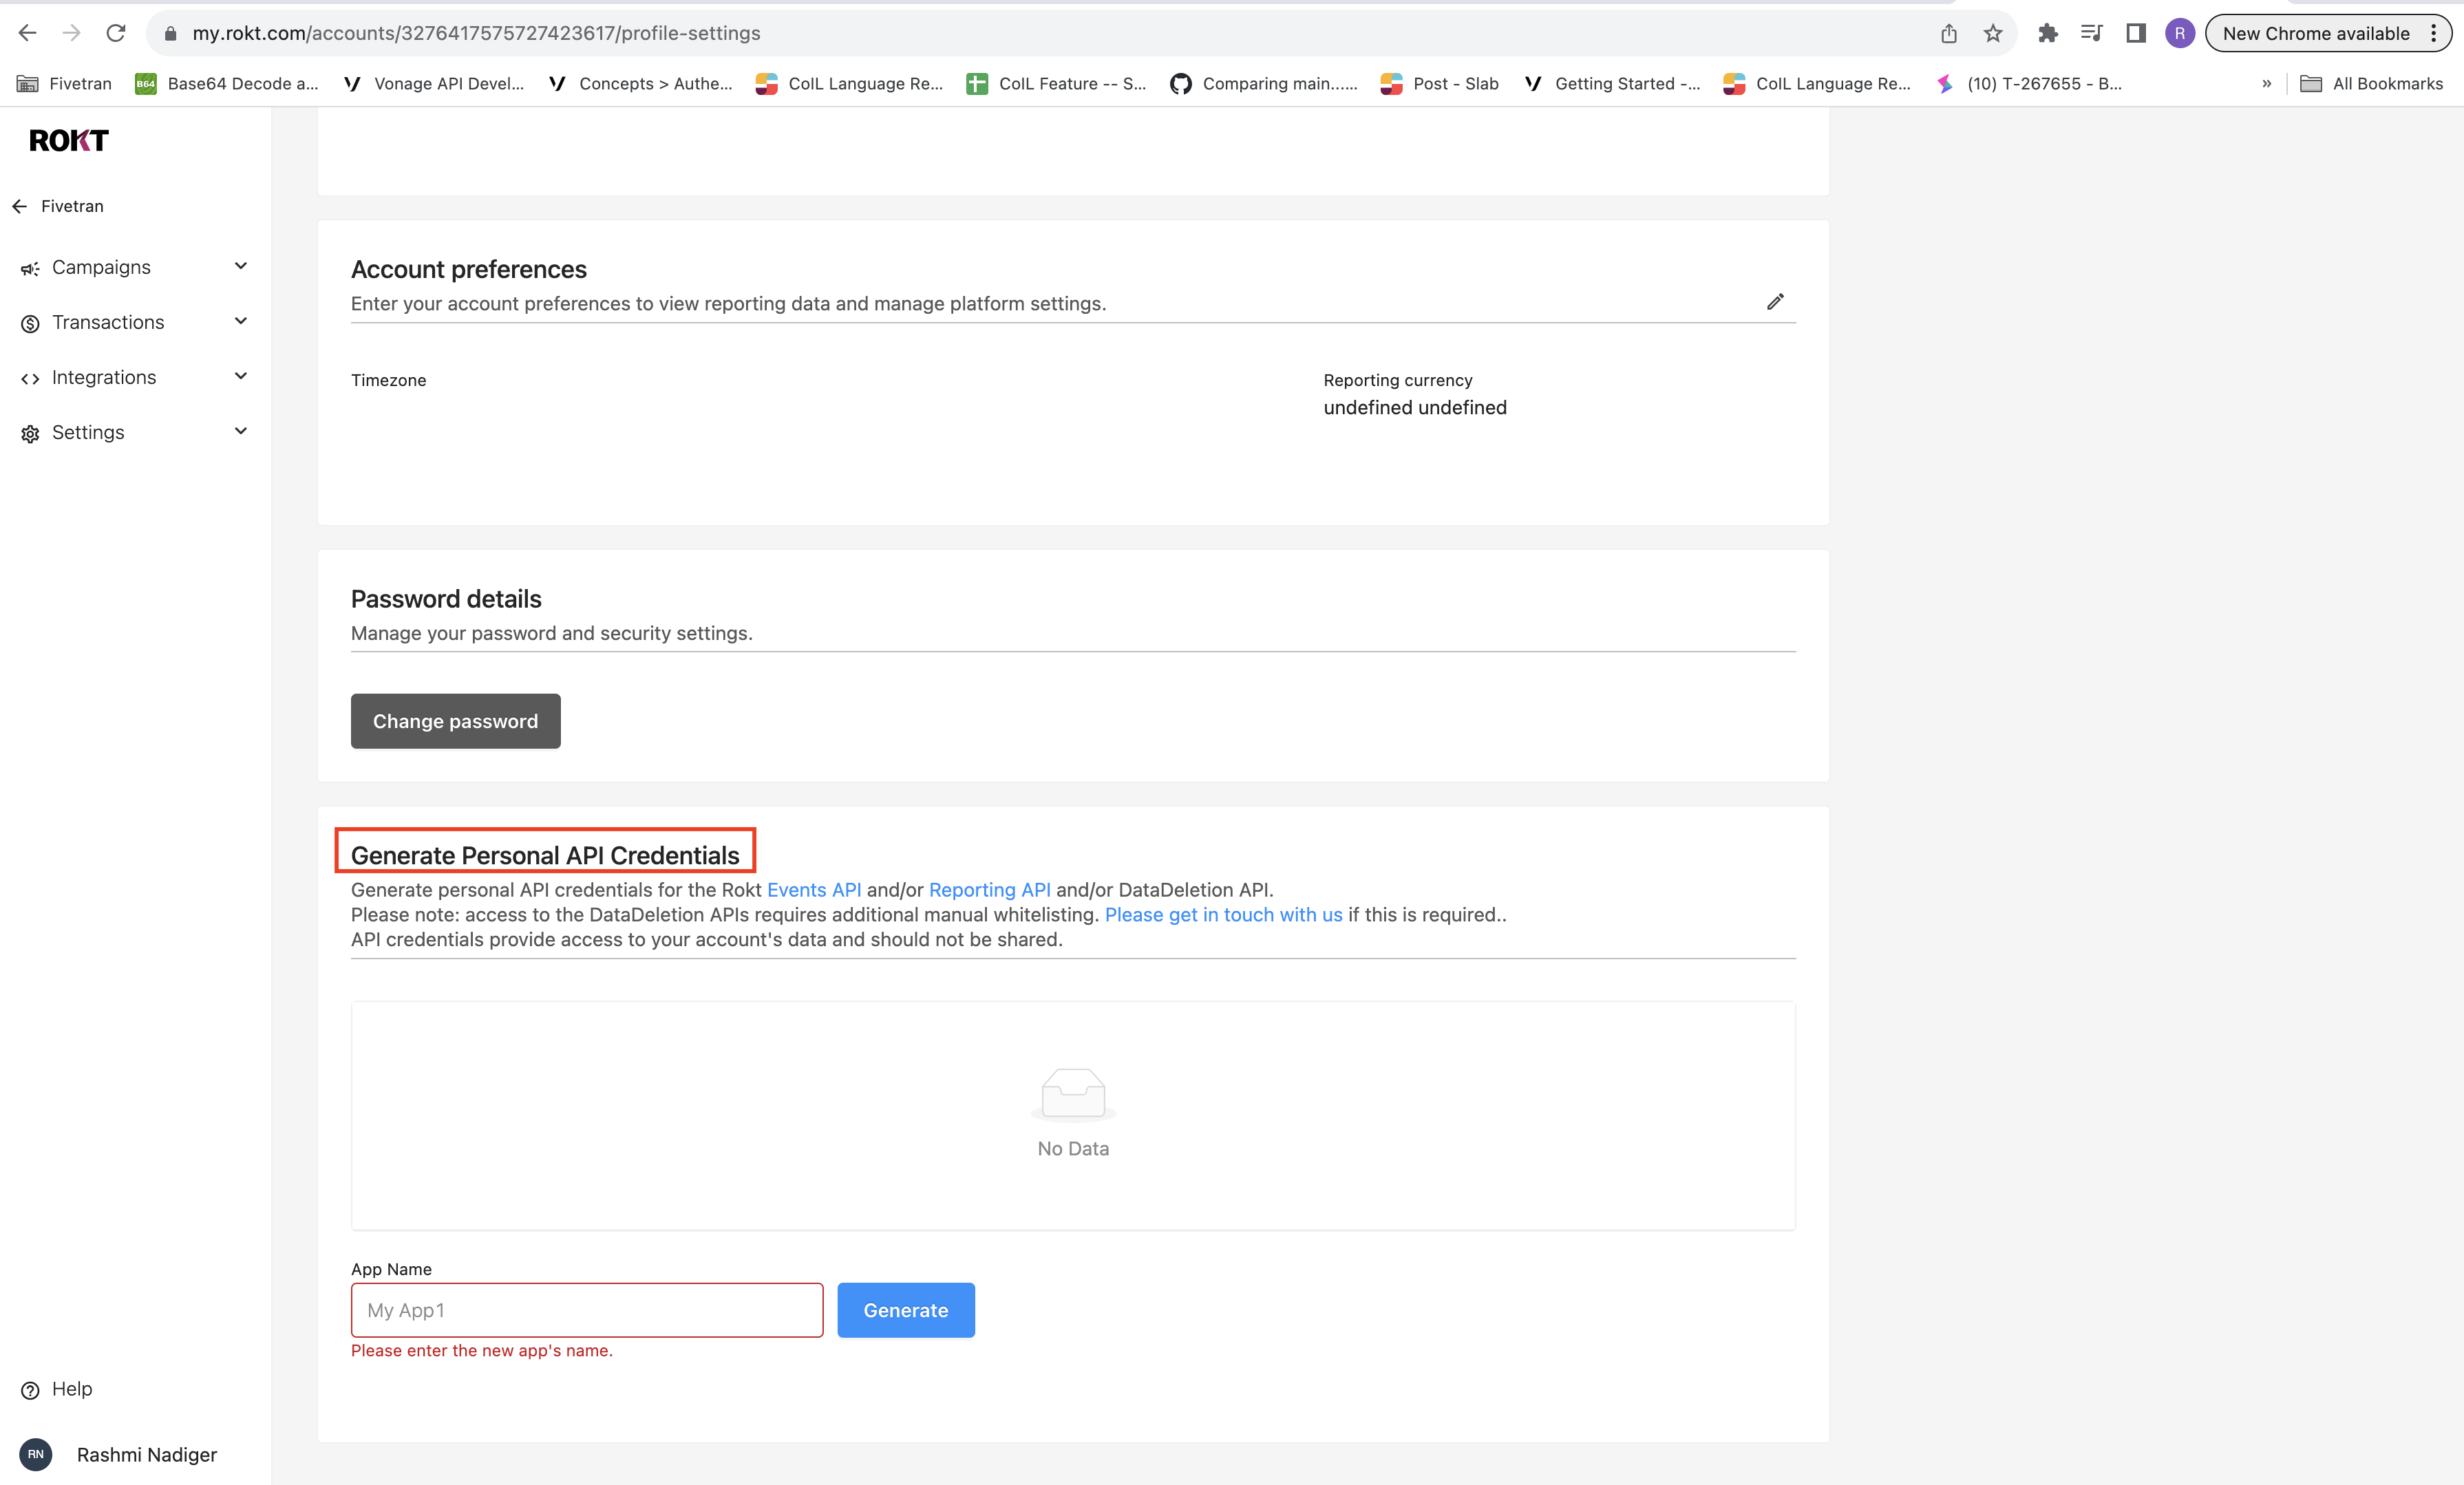This screenshot has height=1485, width=2464.
Task: Click the Integrations menu icon
Action: [x=30, y=376]
